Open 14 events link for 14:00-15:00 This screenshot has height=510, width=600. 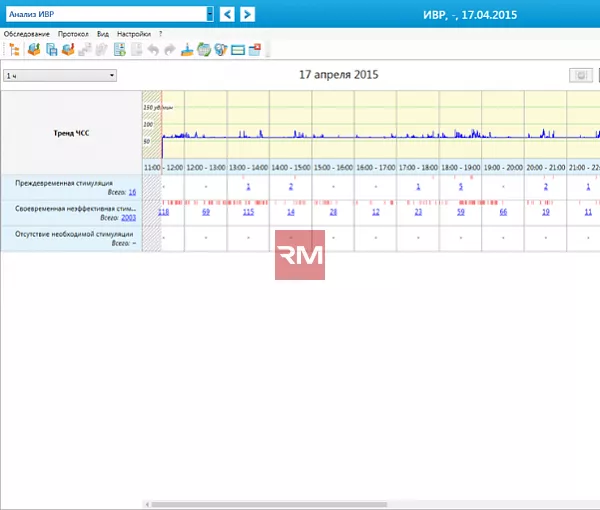pos(291,212)
